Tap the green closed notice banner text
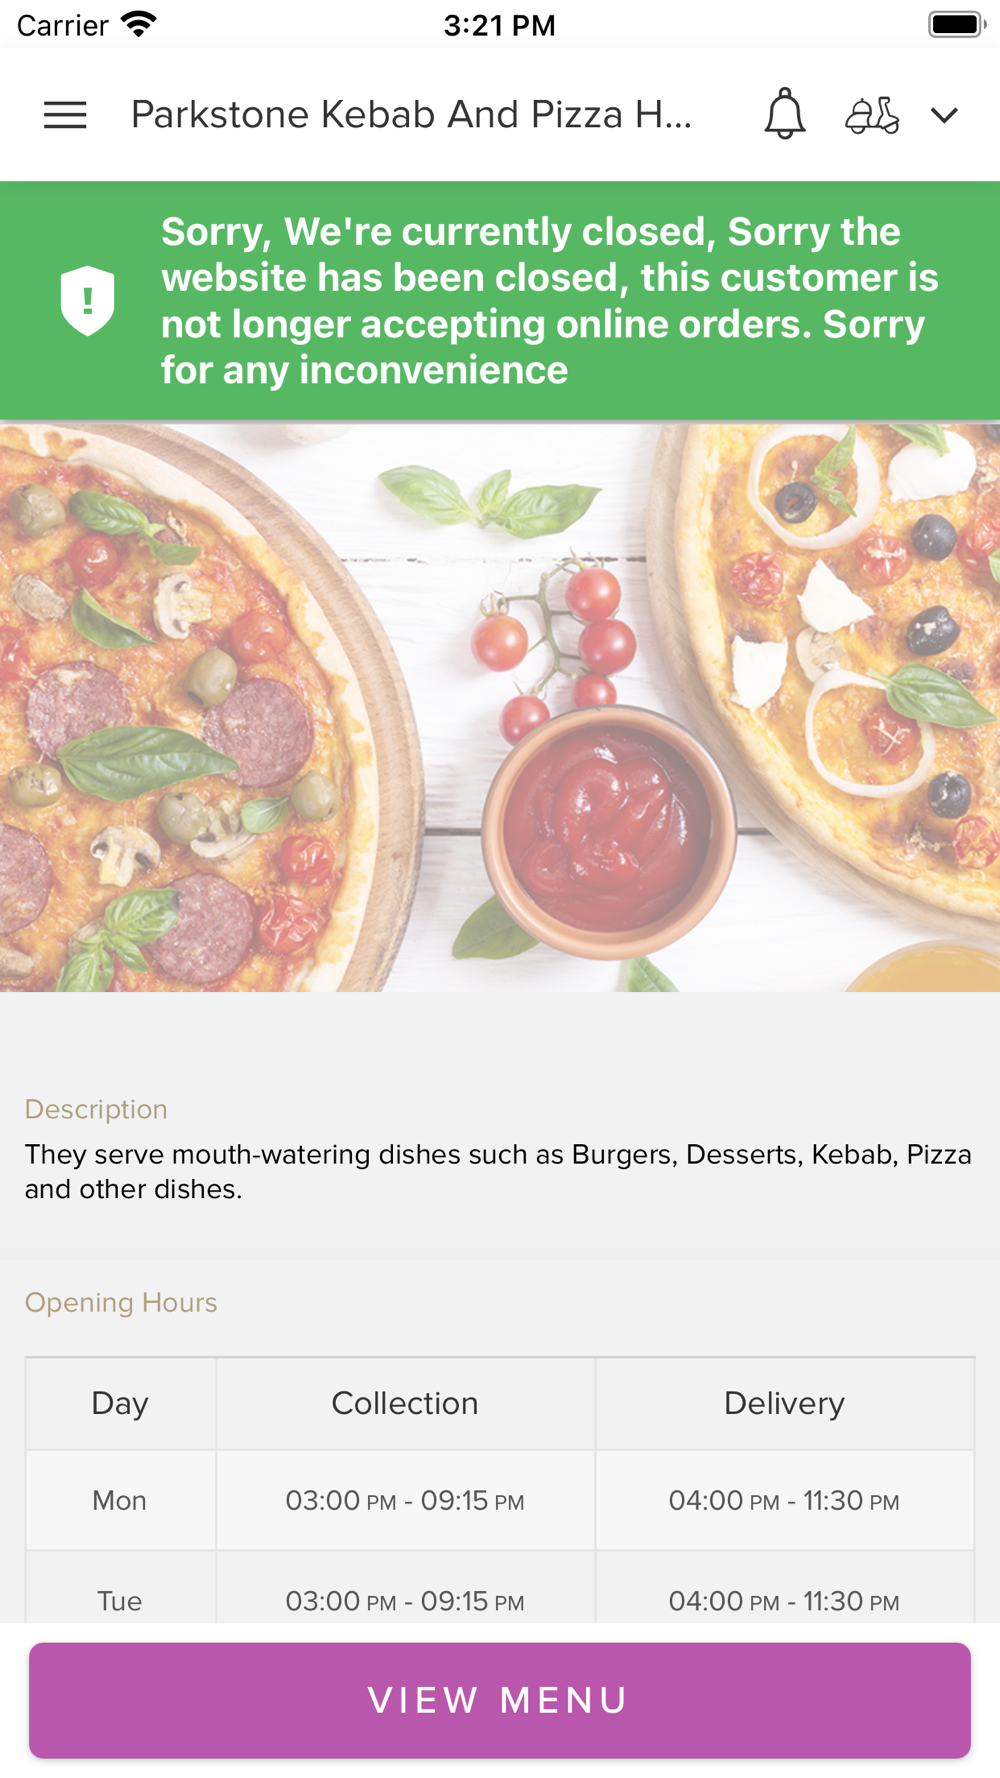This screenshot has width=1000, height=1778. pyautogui.click(x=550, y=301)
